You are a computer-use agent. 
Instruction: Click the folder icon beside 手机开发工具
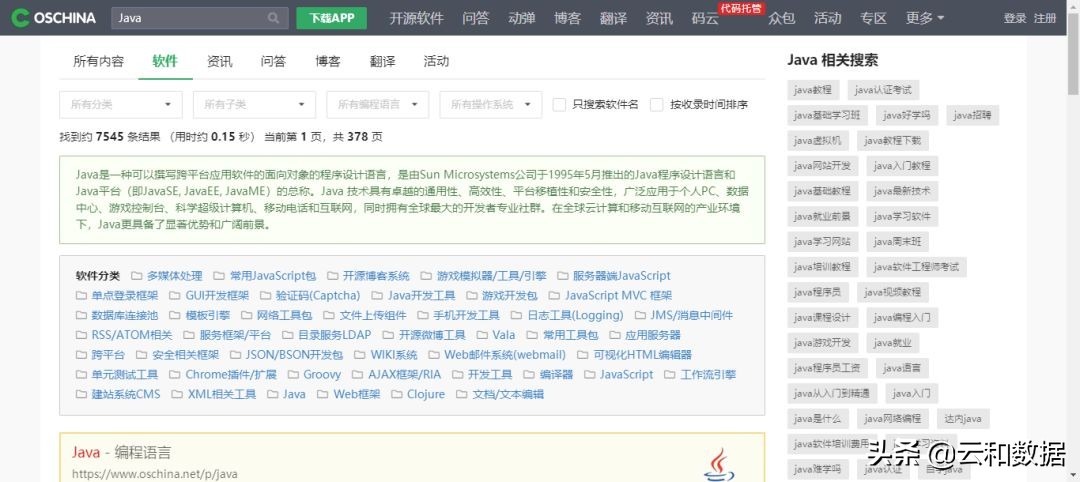(422, 315)
